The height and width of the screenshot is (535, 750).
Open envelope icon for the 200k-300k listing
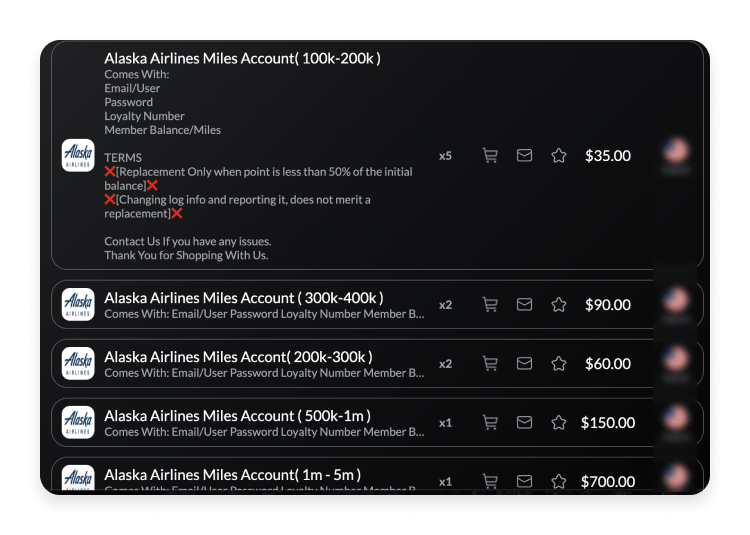[x=524, y=363]
